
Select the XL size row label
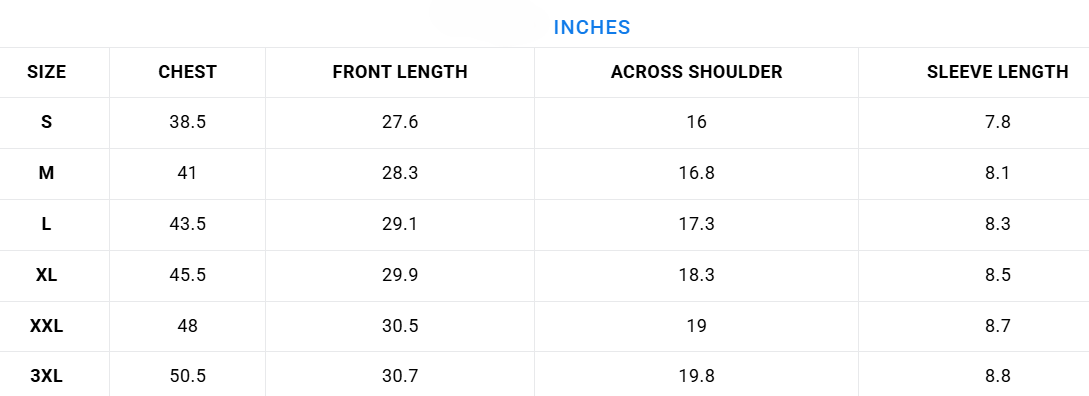(47, 274)
